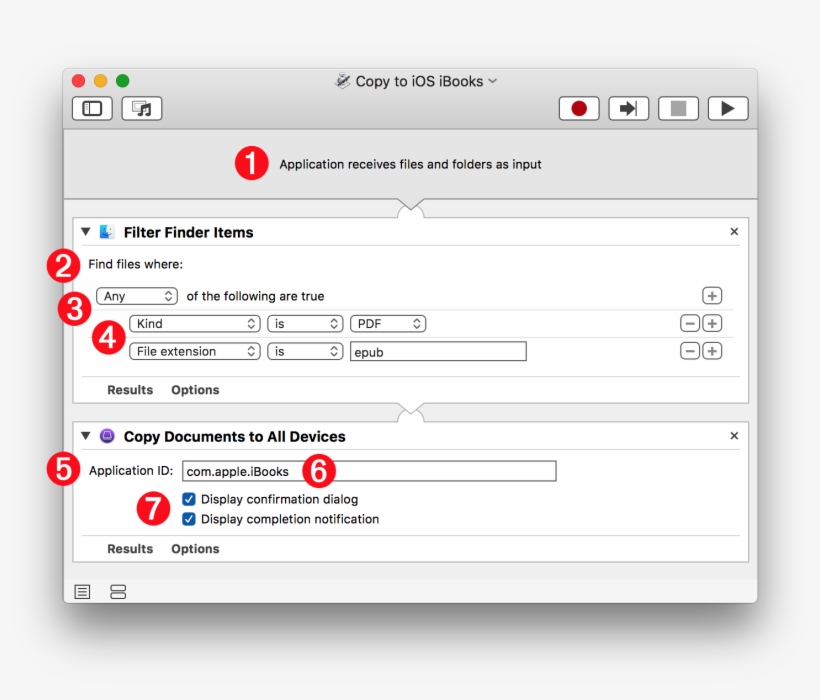The width and height of the screenshot is (820, 700).
Task: Open the Kind attribute dropdown
Action: point(195,324)
